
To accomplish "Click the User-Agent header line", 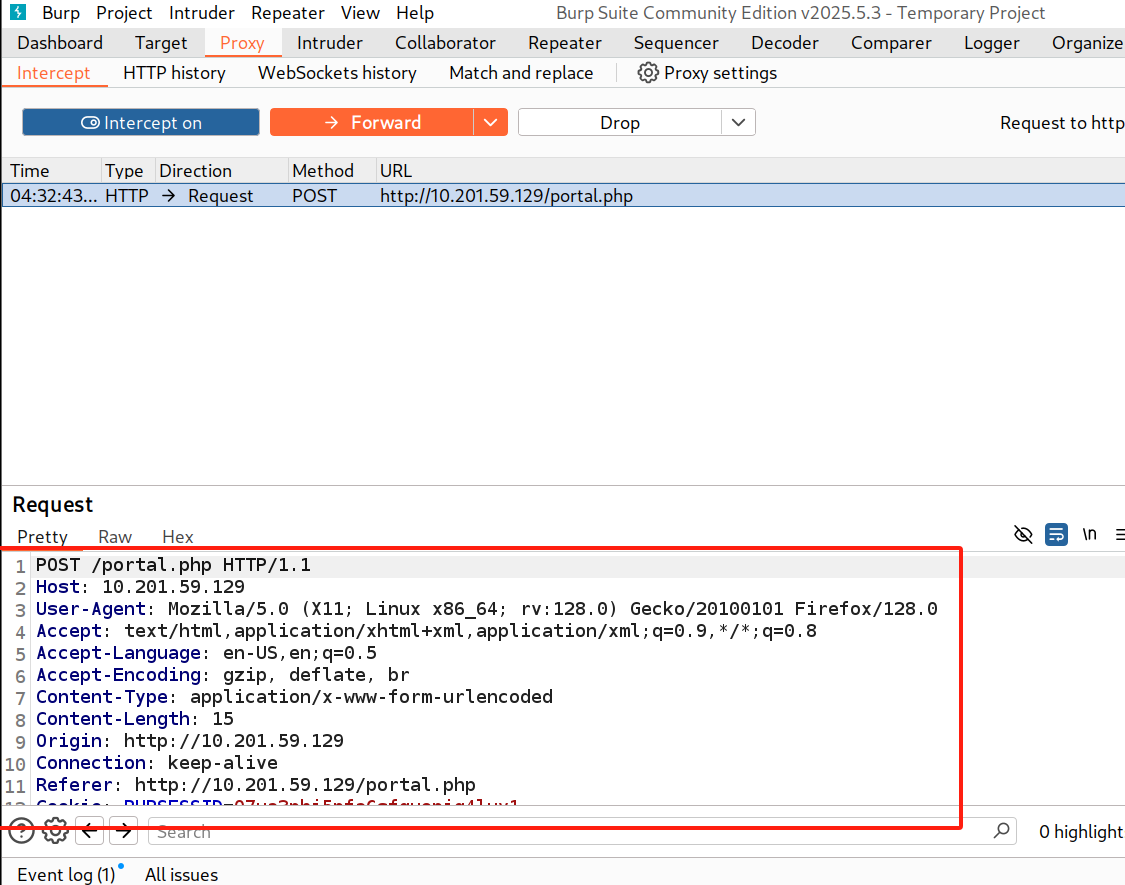I will pos(486,609).
